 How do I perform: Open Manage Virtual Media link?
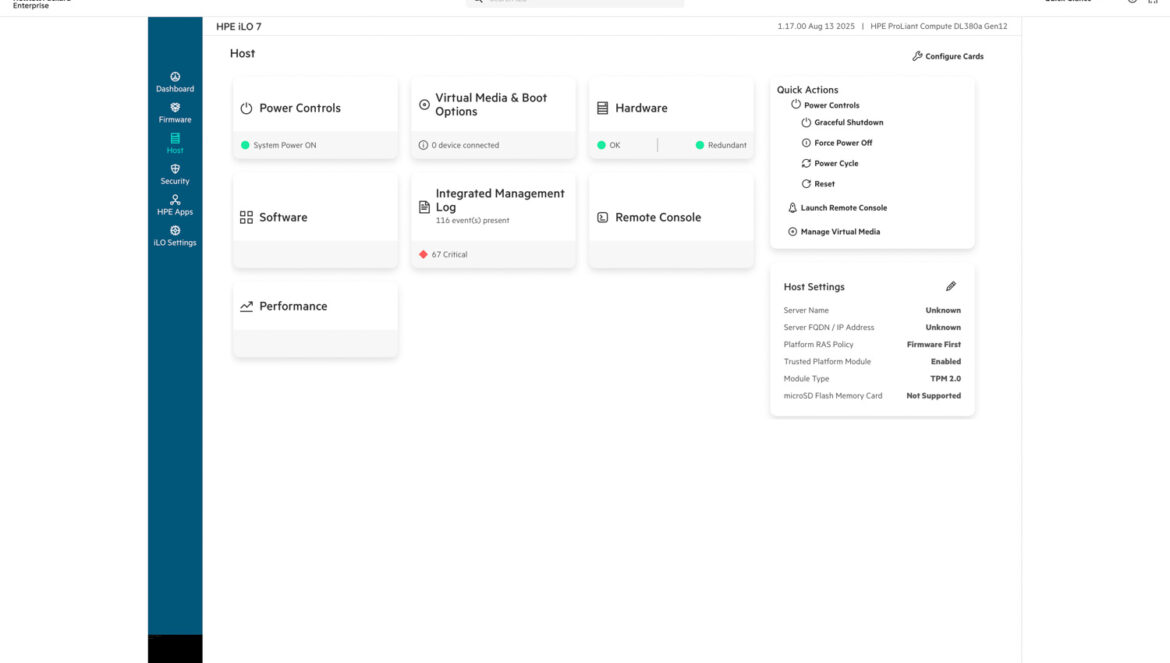[839, 232]
